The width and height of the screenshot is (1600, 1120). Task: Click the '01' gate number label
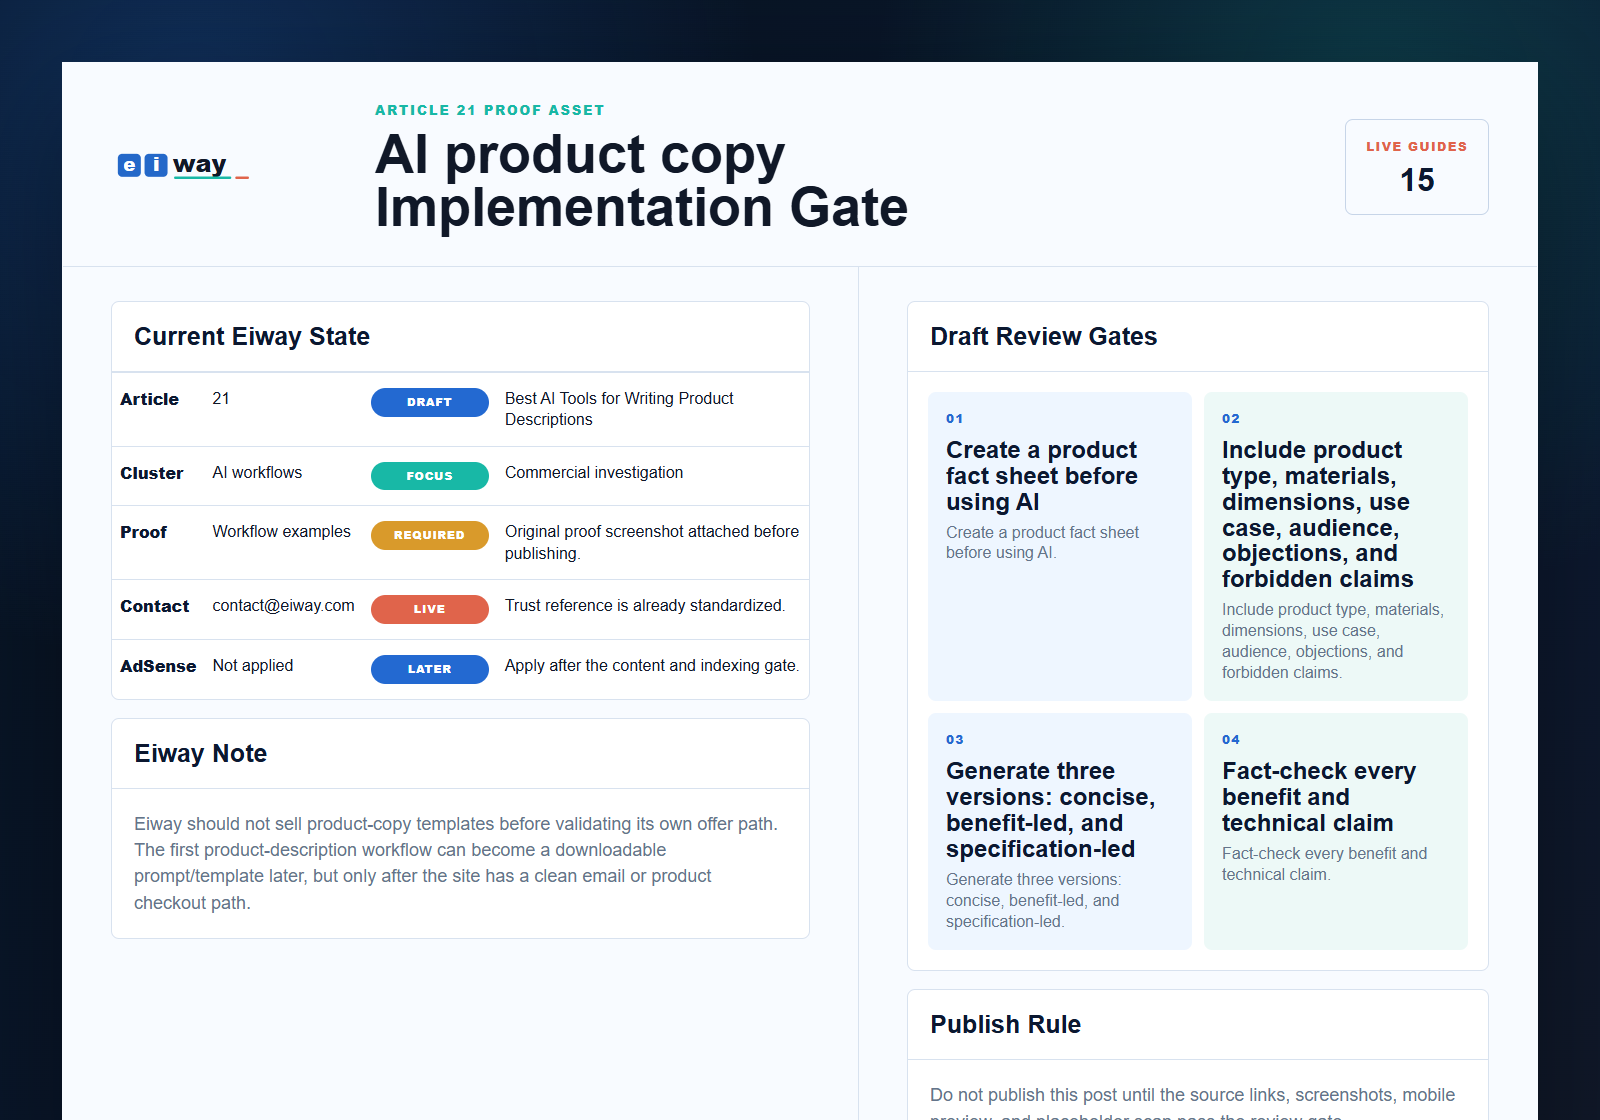point(954,419)
